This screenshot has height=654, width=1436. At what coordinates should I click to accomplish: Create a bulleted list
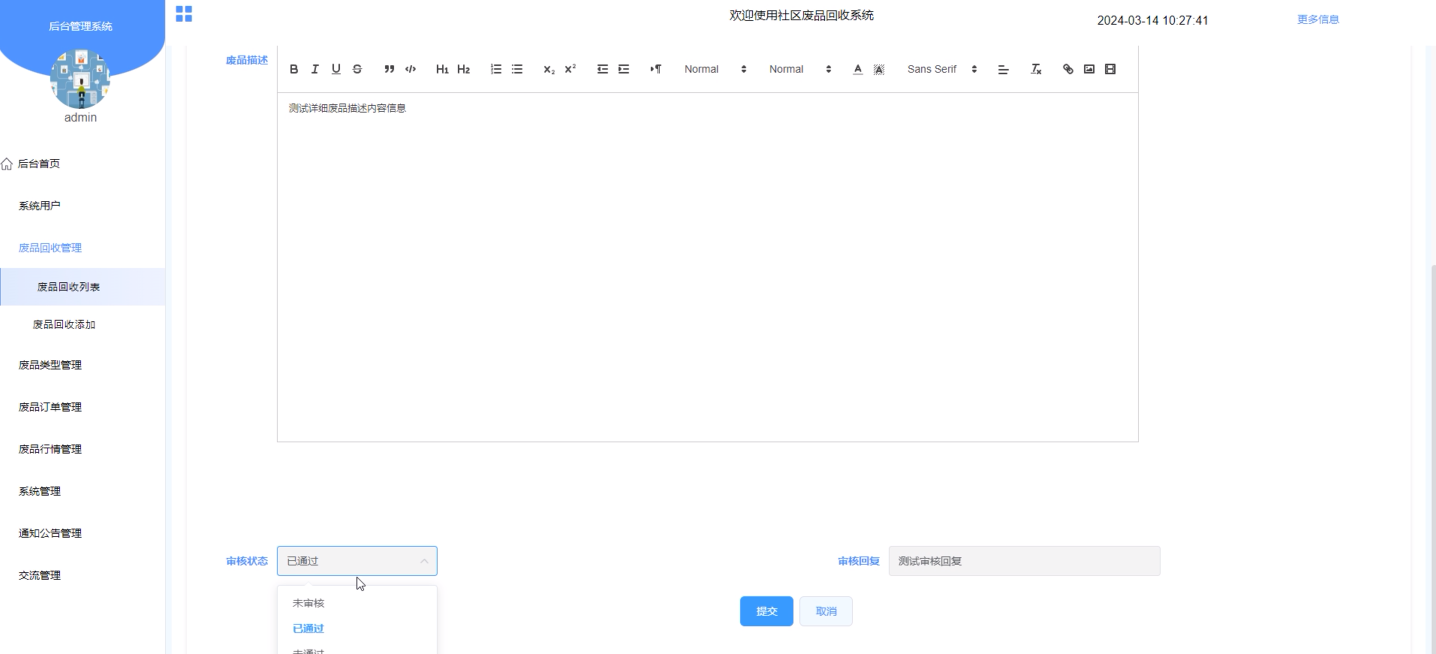517,69
